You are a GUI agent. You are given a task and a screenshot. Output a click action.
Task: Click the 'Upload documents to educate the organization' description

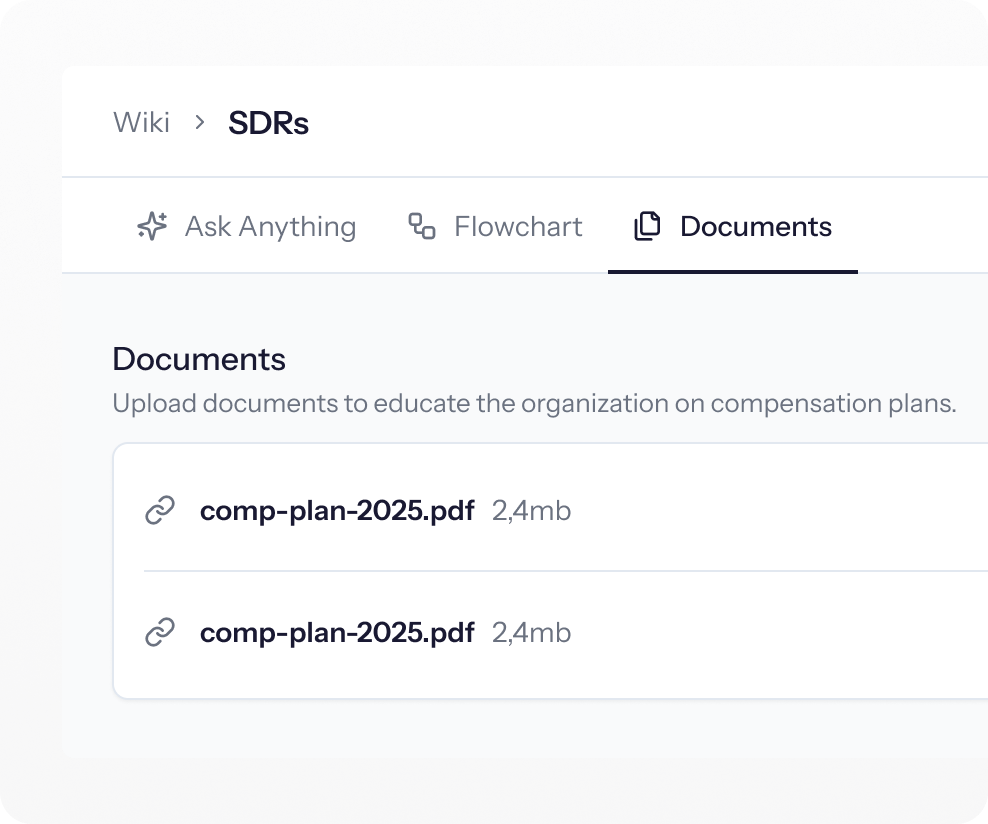pyautogui.click(x=534, y=403)
